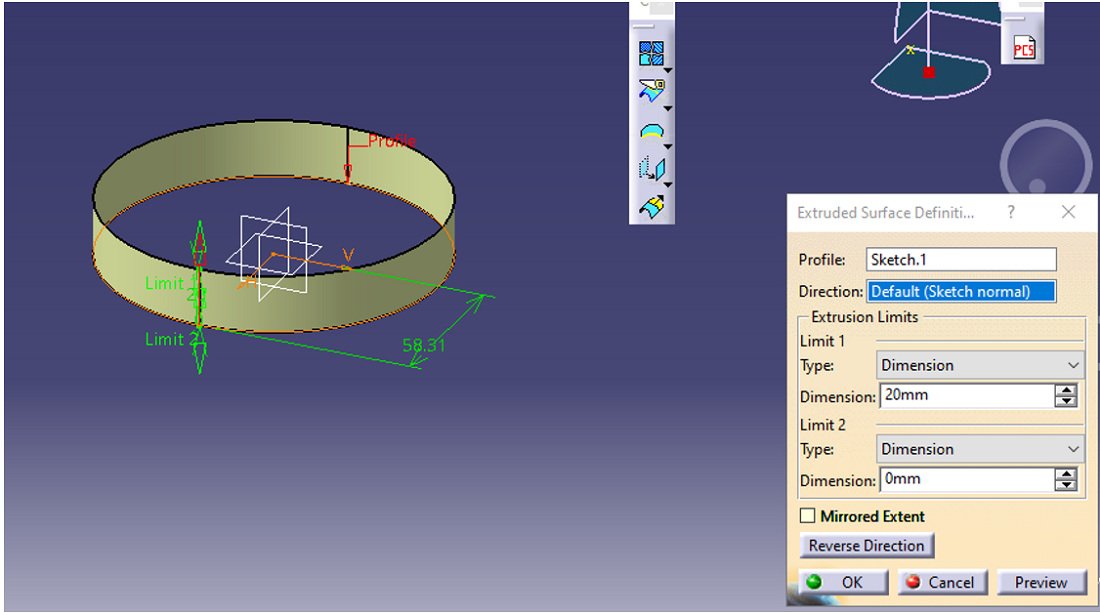Click the compass red square manipulator

coord(929,72)
